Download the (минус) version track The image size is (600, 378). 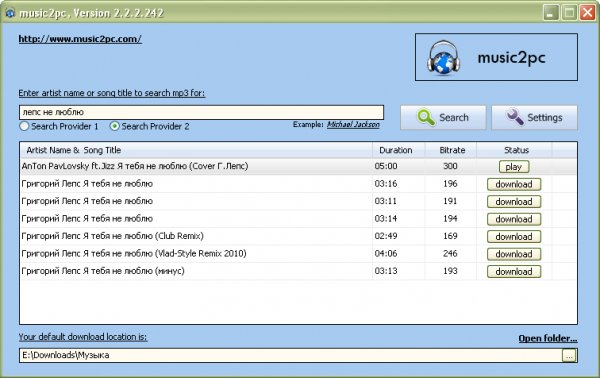(514, 272)
